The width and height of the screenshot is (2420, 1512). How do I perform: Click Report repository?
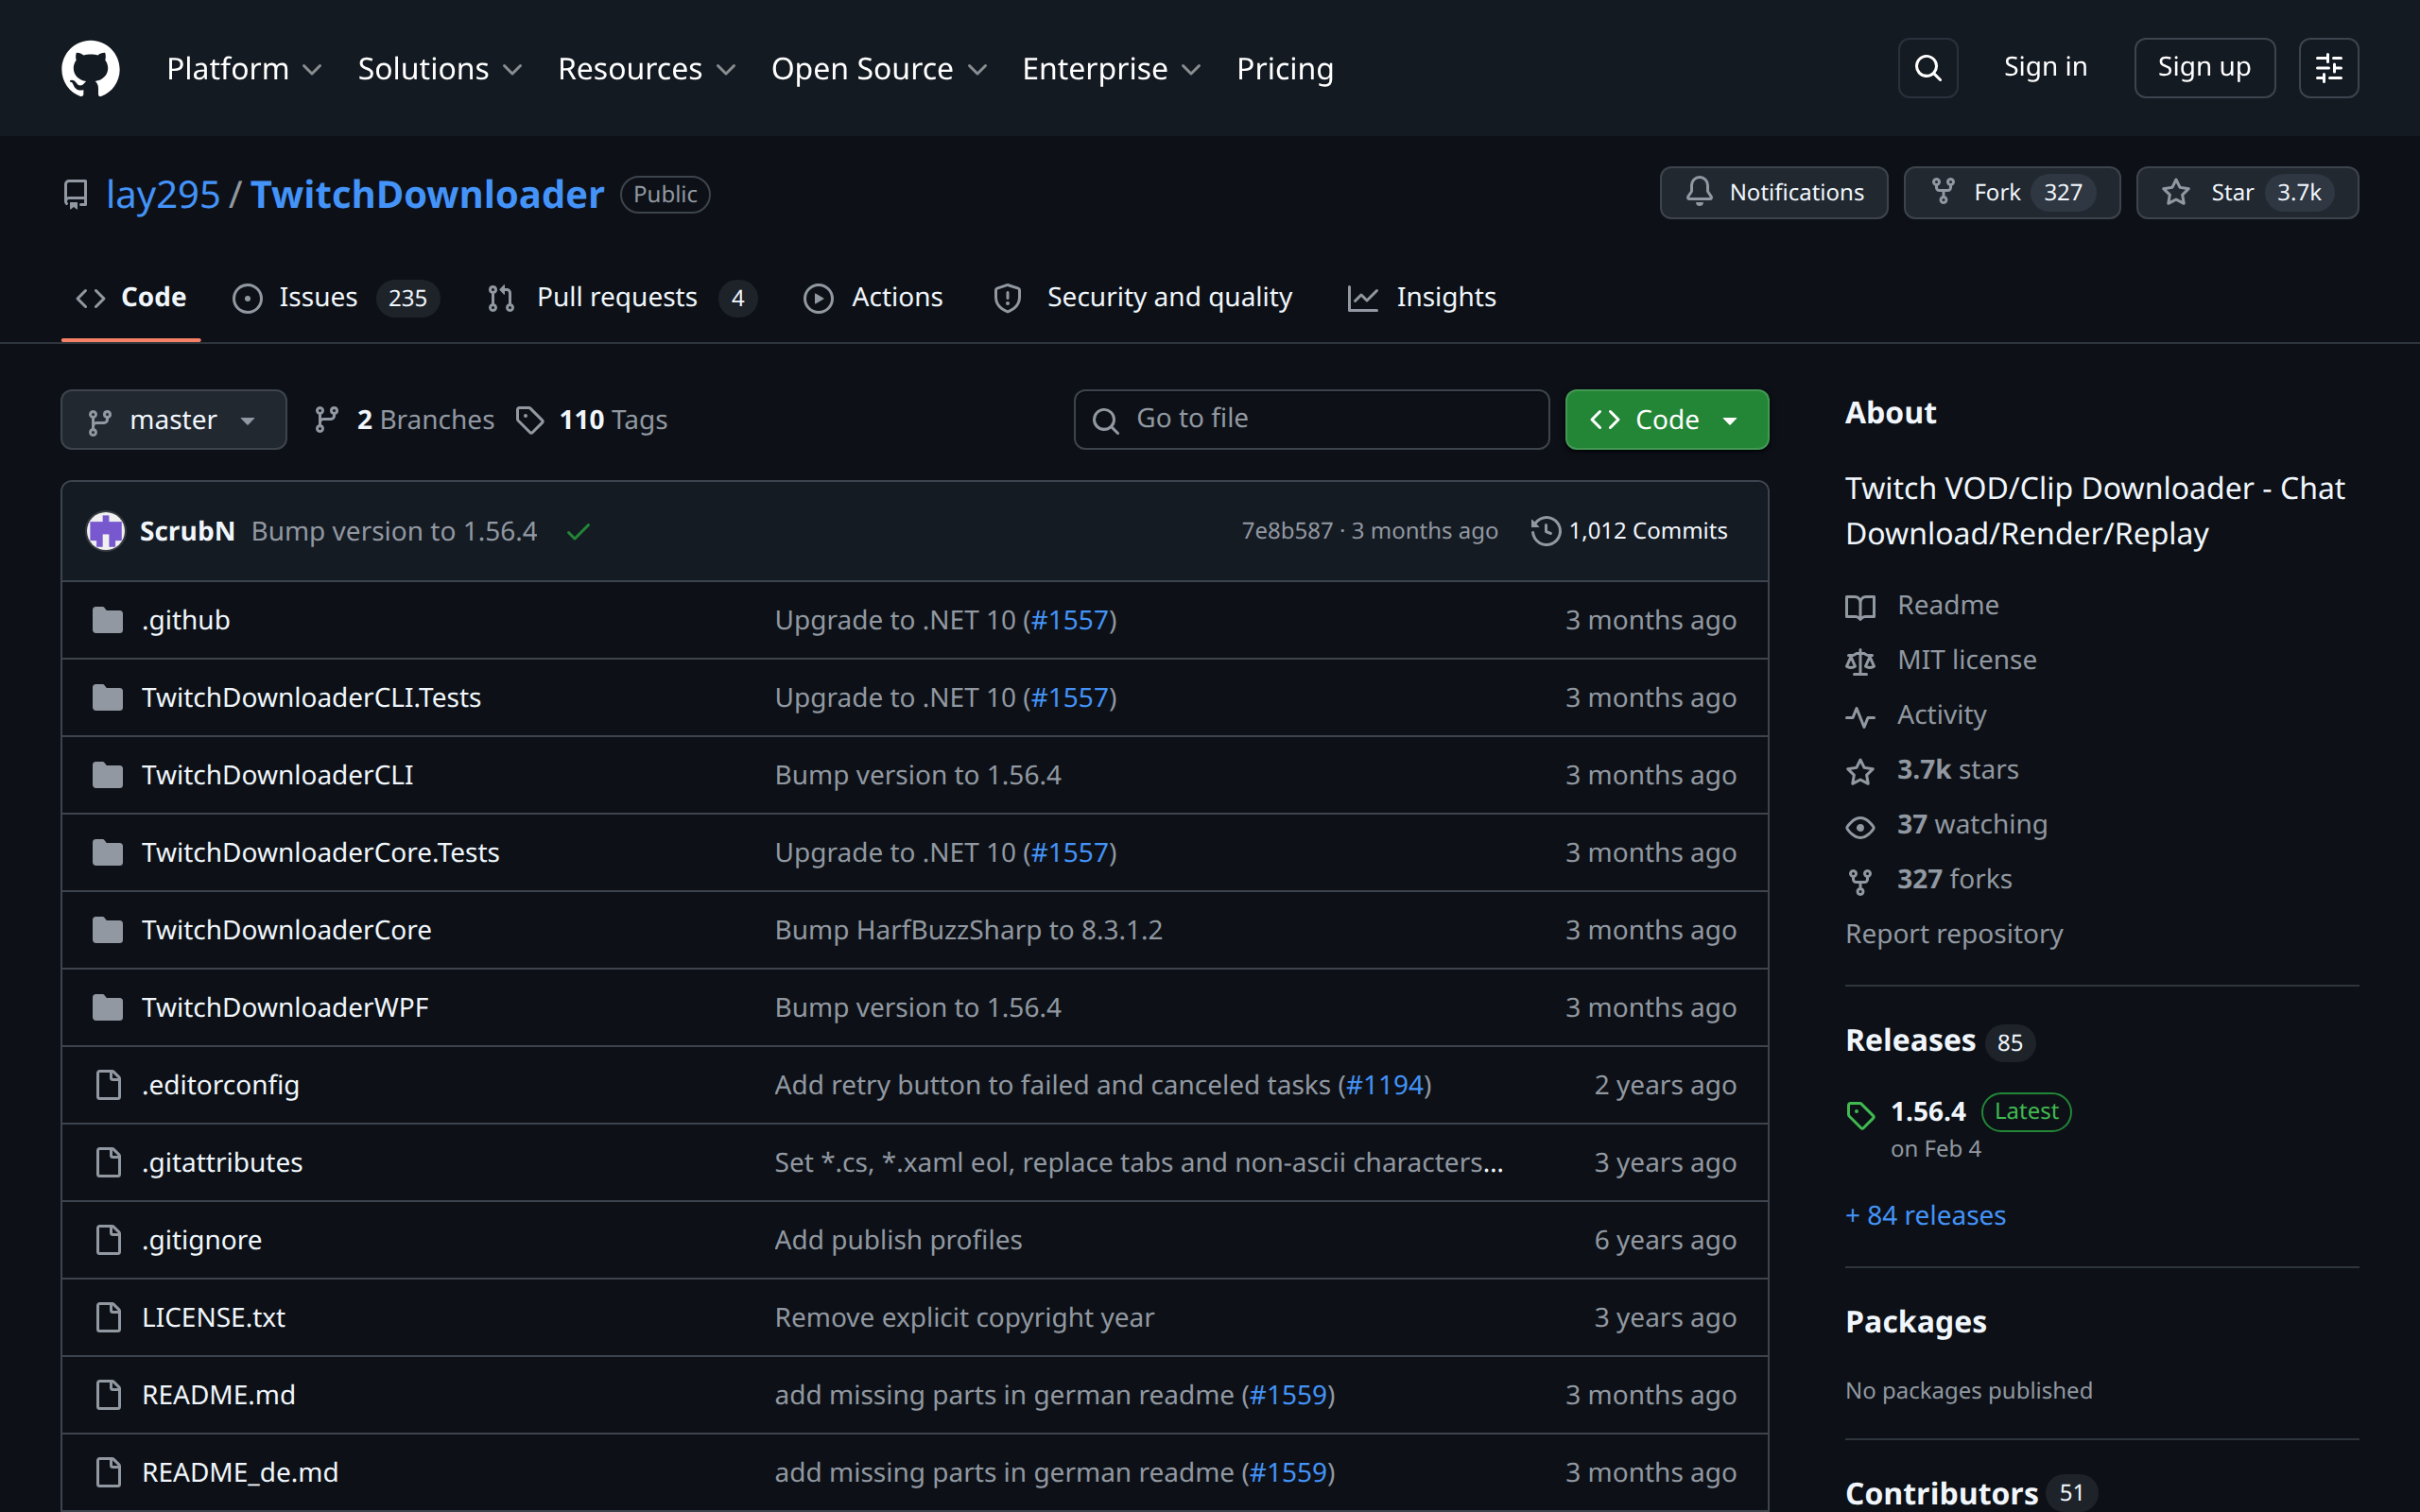1953,934
